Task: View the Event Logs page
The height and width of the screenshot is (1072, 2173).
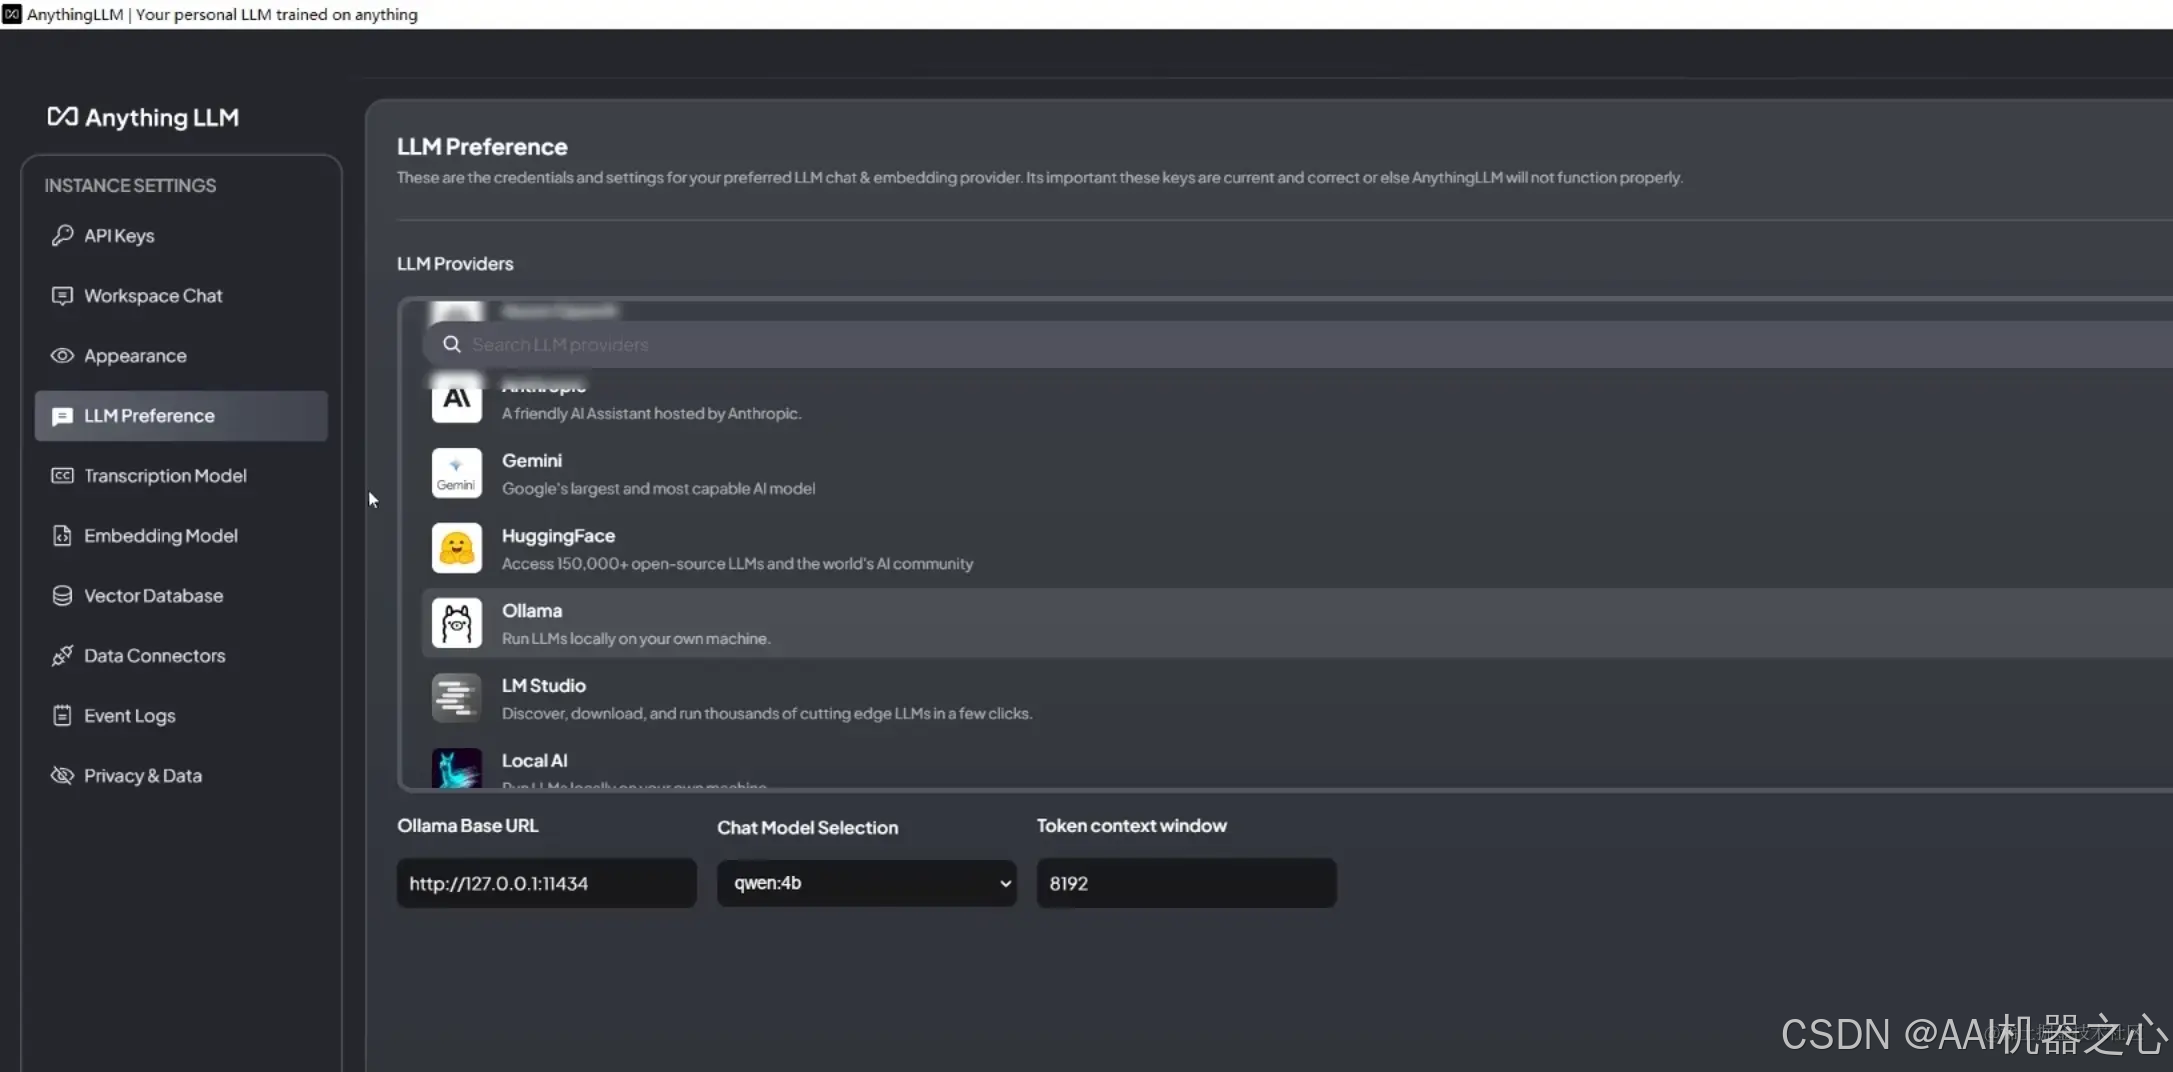Action: click(181, 715)
